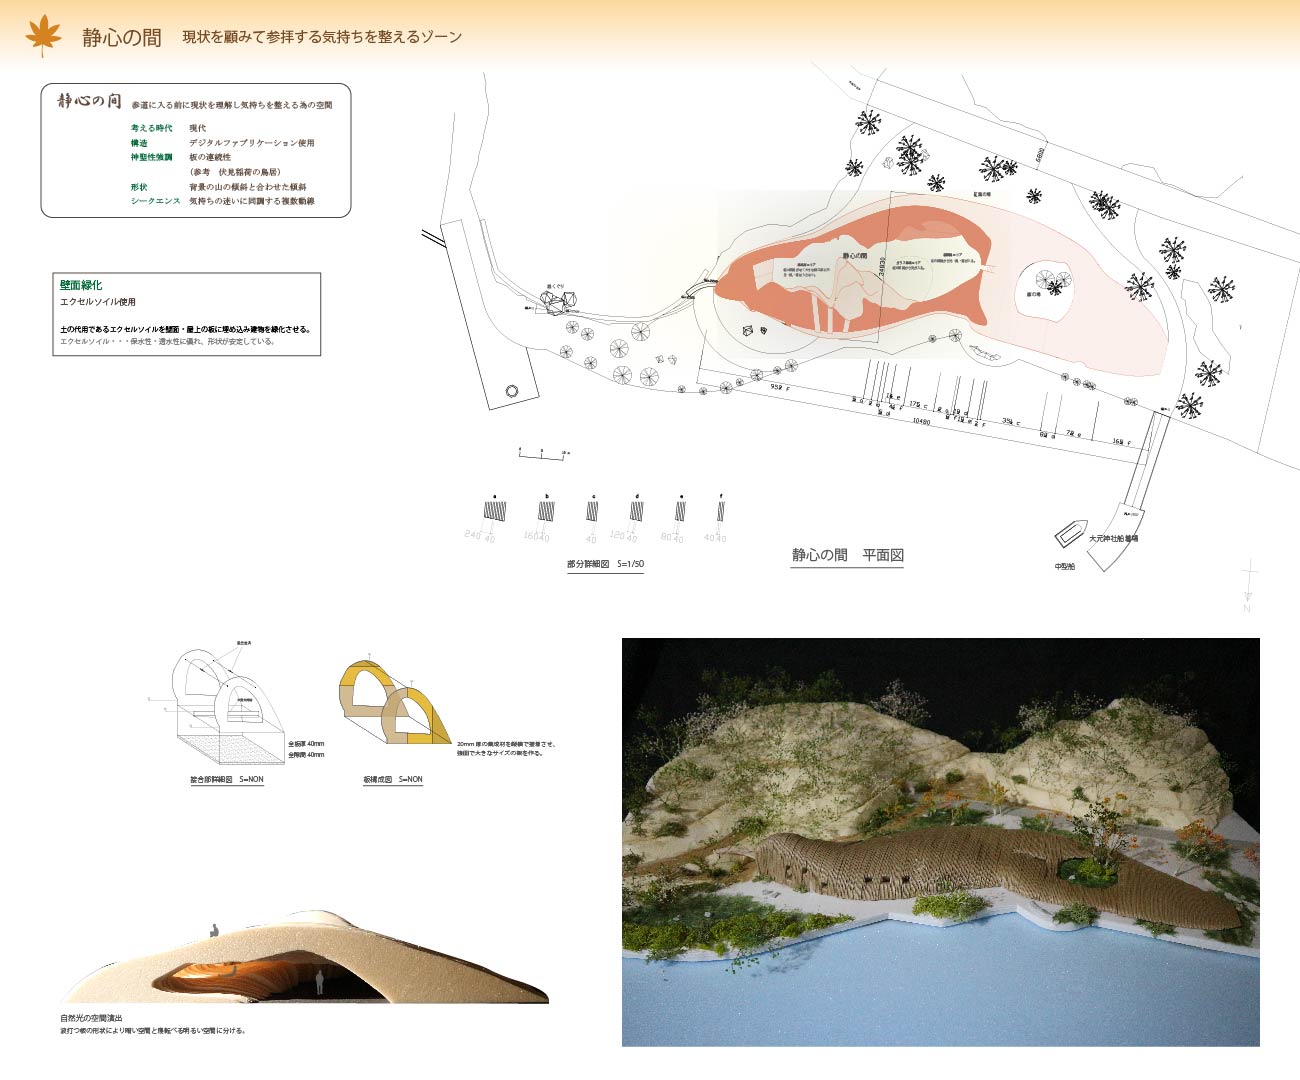Click the orange maple leaf icon

(43, 36)
